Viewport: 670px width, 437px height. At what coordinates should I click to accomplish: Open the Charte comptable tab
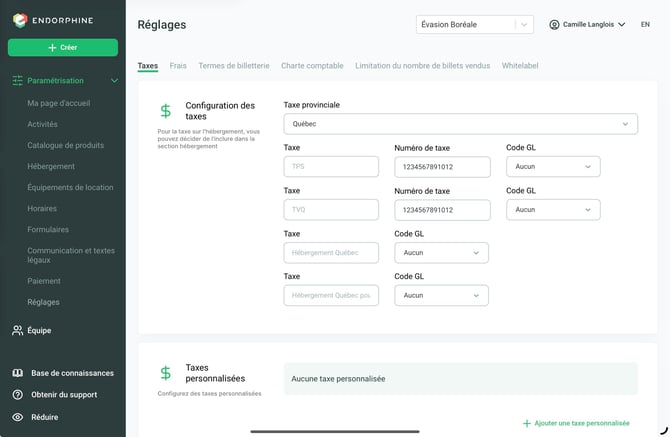[x=312, y=65]
